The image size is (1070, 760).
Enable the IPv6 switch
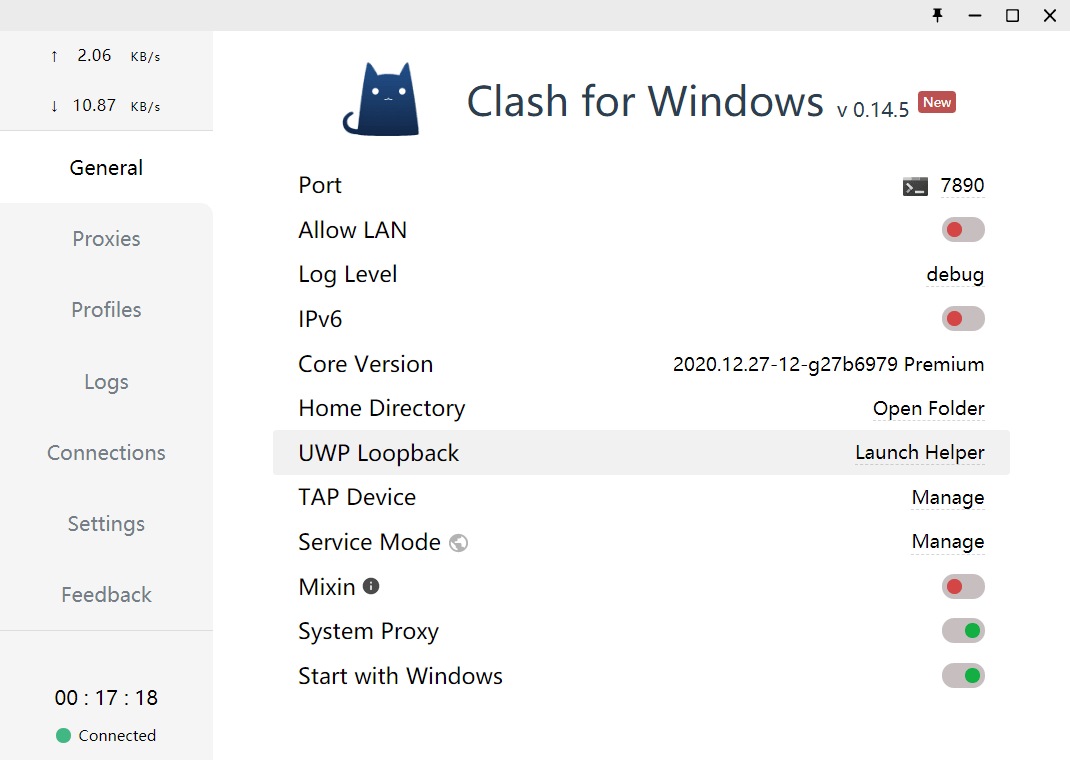tap(963, 319)
